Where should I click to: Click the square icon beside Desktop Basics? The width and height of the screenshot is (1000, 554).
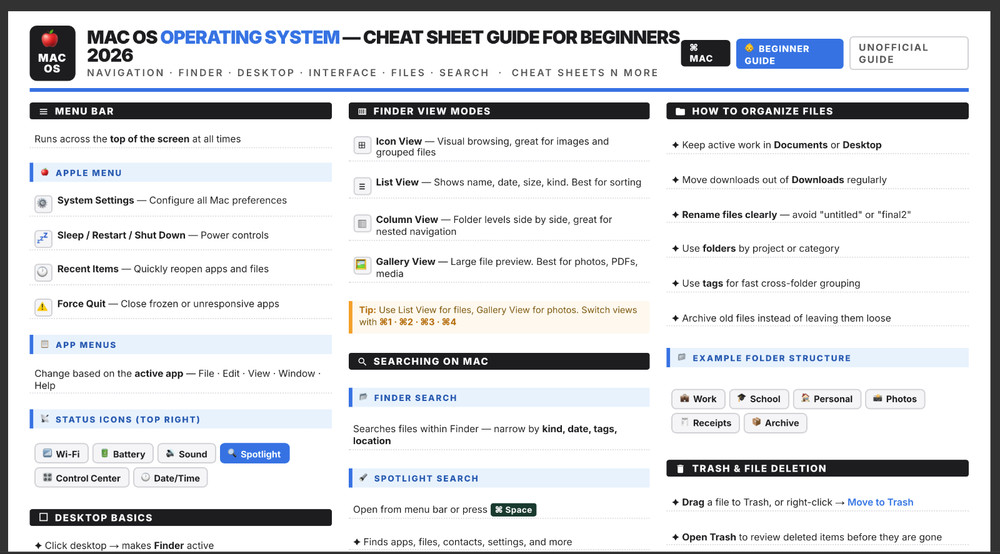[x=43, y=518]
